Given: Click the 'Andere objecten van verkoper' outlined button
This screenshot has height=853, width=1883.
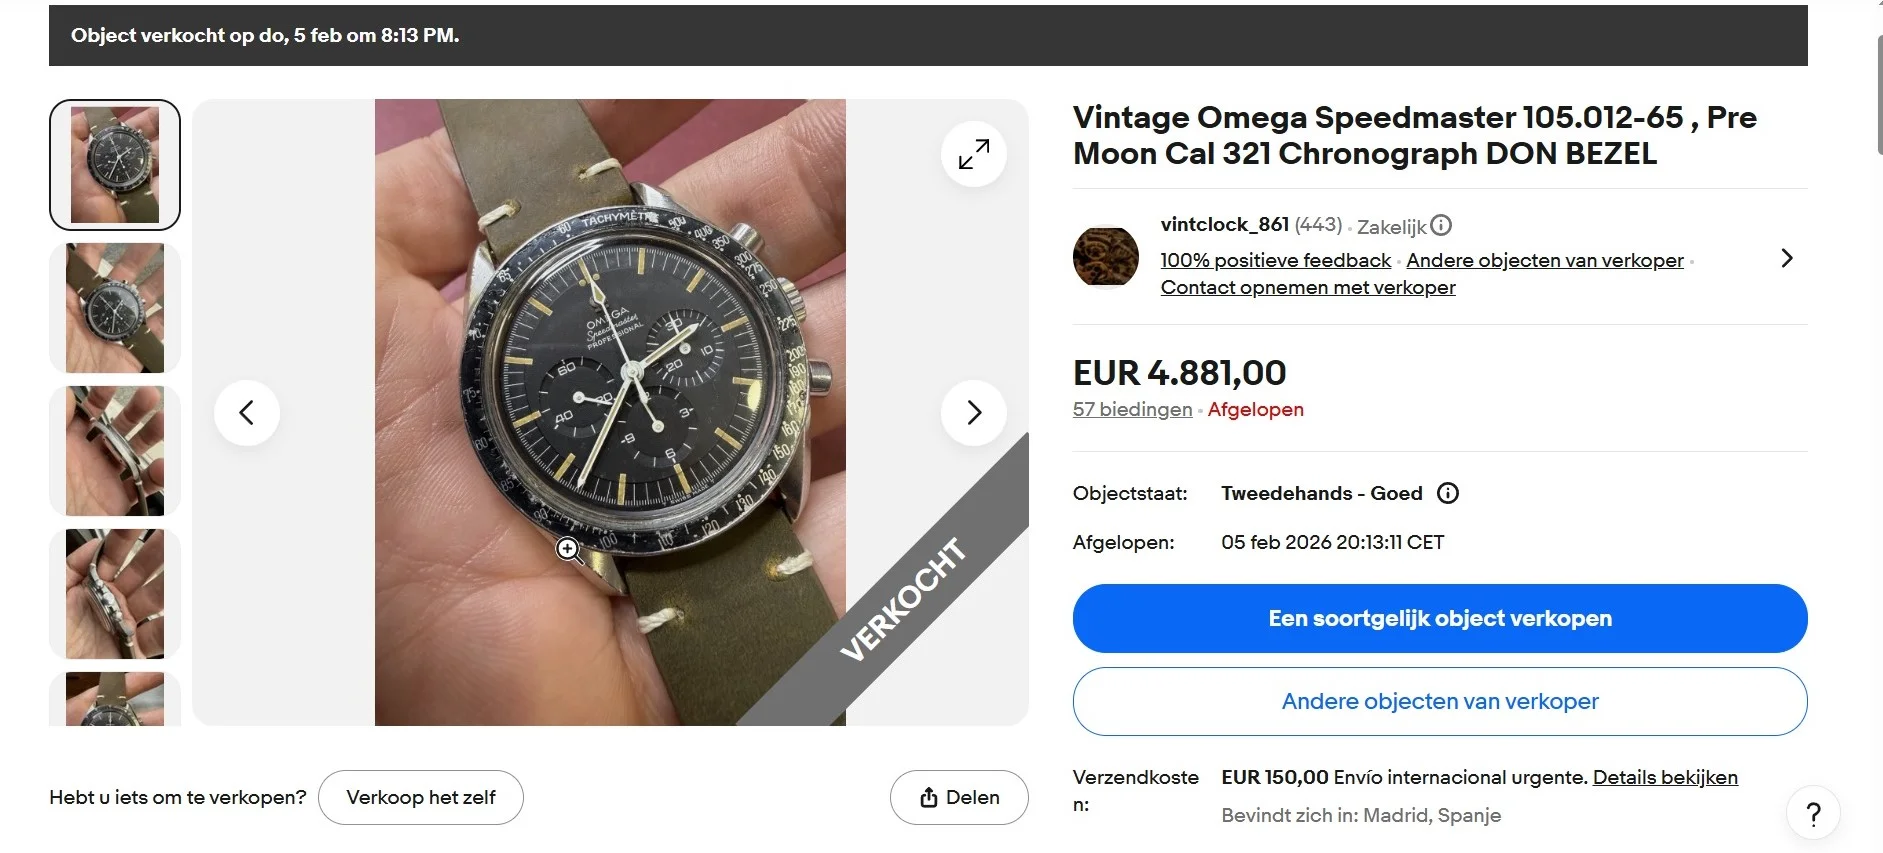Looking at the screenshot, I should pos(1439,701).
